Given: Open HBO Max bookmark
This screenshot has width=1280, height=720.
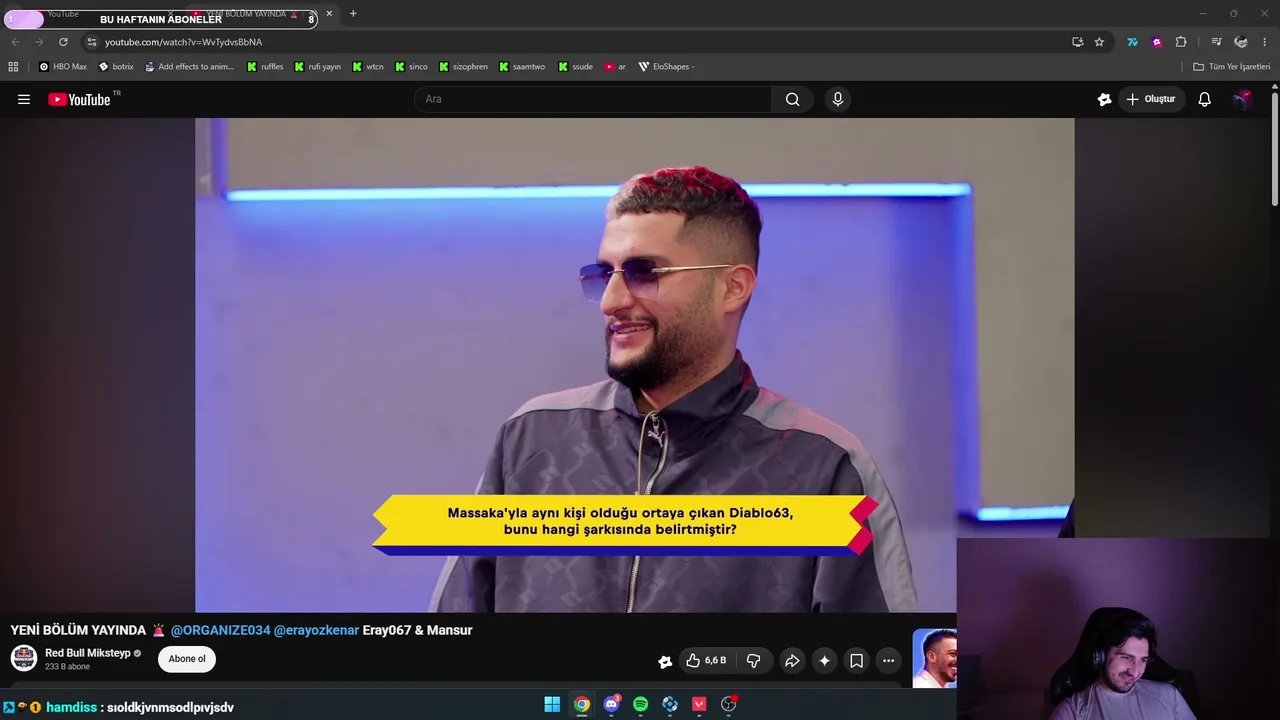Looking at the screenshot, I should pos(62,67).
